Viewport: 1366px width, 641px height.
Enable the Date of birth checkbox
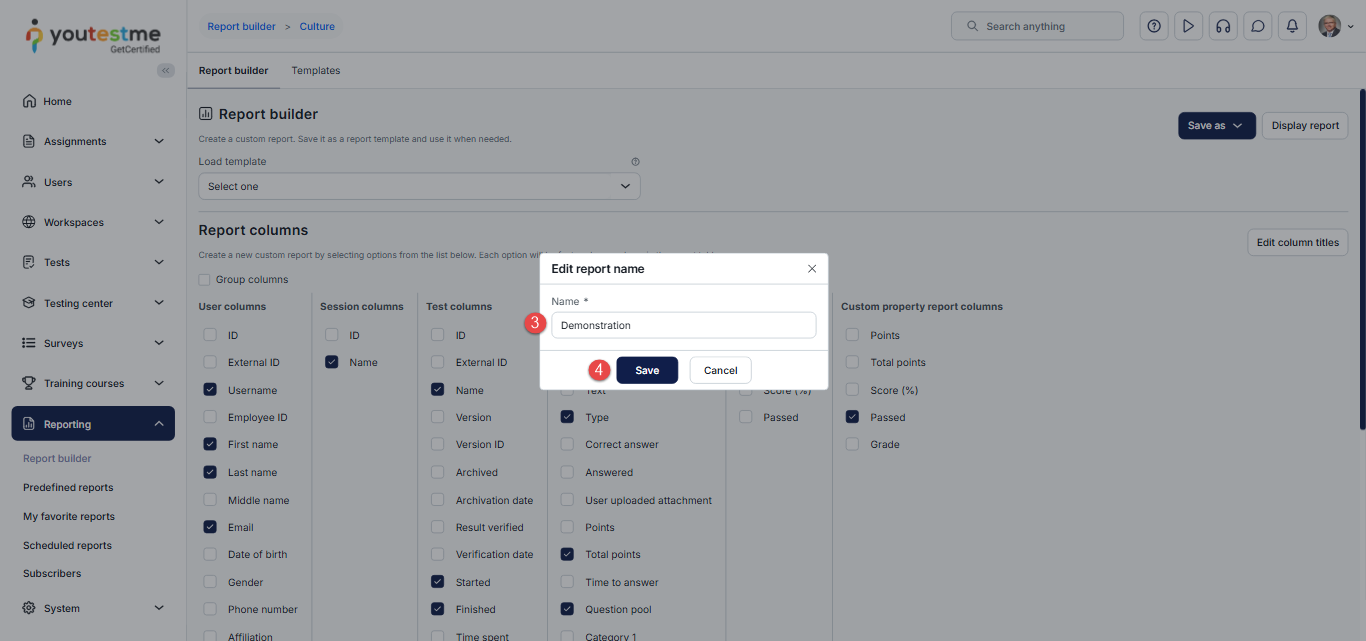(x=210, y=554)
